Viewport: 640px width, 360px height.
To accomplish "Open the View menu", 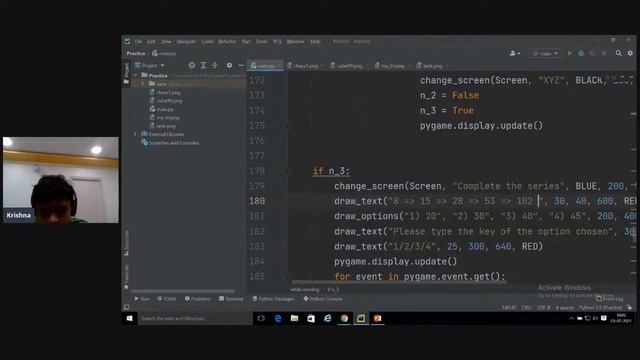I will pos(166,42).
